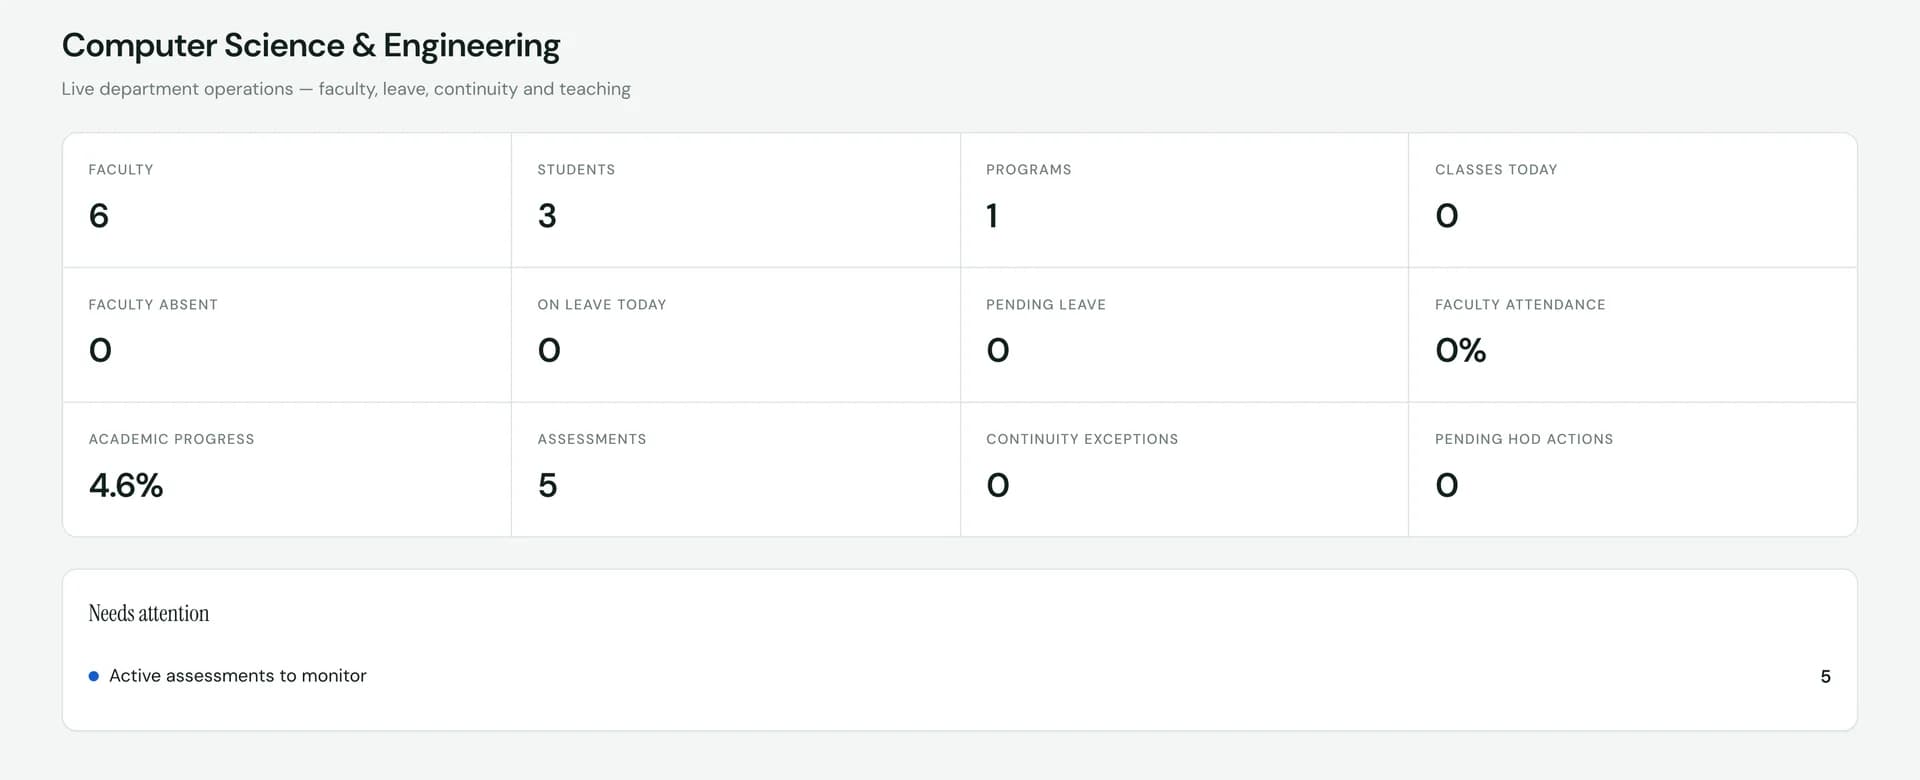
Task: Click the Computer Science & Engineering title
Action: [311, 45]
